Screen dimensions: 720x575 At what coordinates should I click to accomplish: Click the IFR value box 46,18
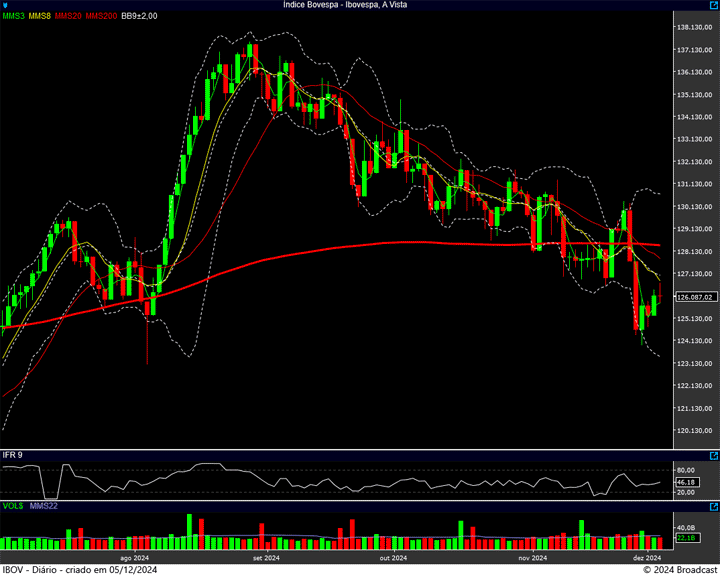click(686, 482)
